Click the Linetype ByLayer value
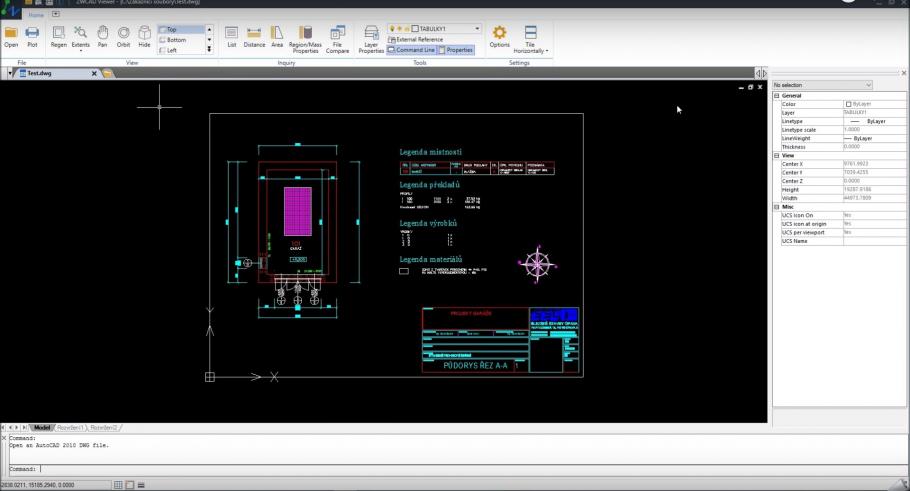Image resolution: width=910 pixels, height=491 pixels. click(x=874, y=121)
